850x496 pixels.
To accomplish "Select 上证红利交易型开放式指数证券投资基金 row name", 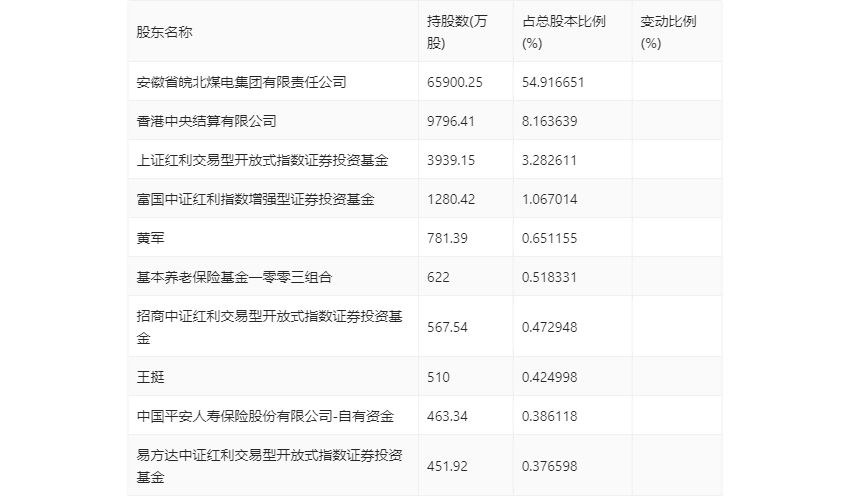I will coord(262,160).
